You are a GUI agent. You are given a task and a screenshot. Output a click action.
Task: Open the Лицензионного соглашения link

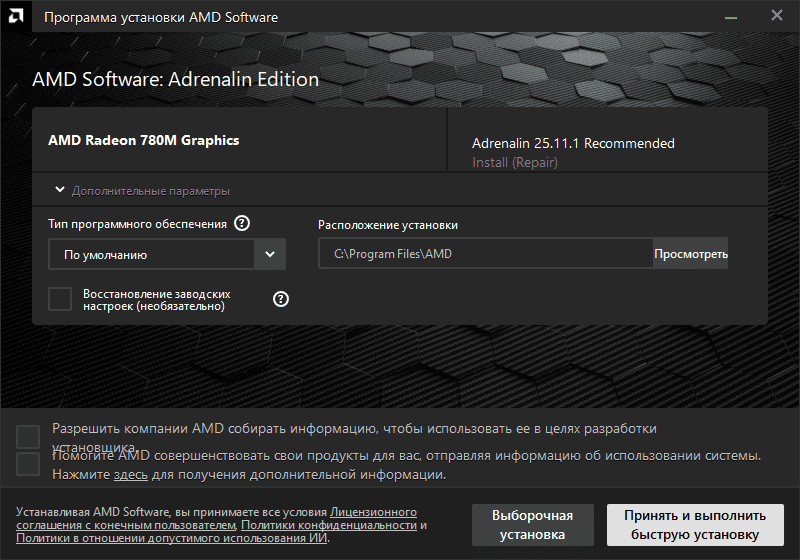tap(373, 512)
